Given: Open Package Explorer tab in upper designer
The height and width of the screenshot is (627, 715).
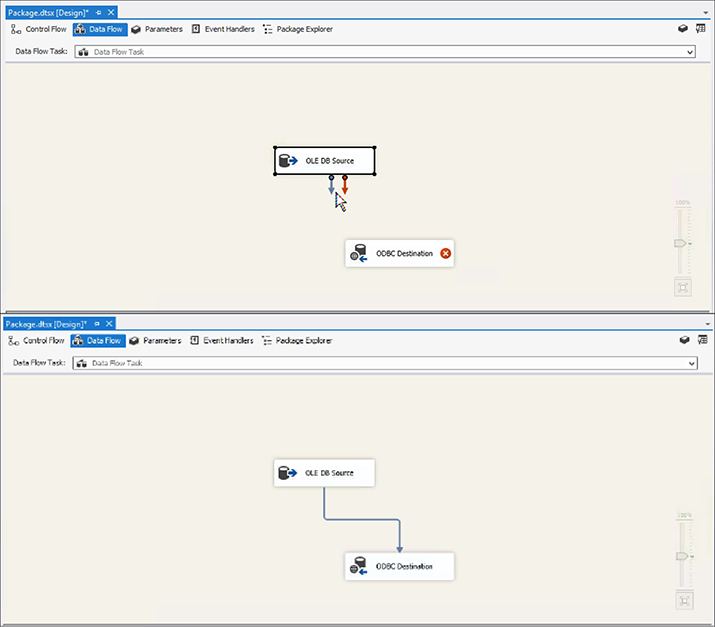Looking at the screenshot, I should tap(298, 29).
